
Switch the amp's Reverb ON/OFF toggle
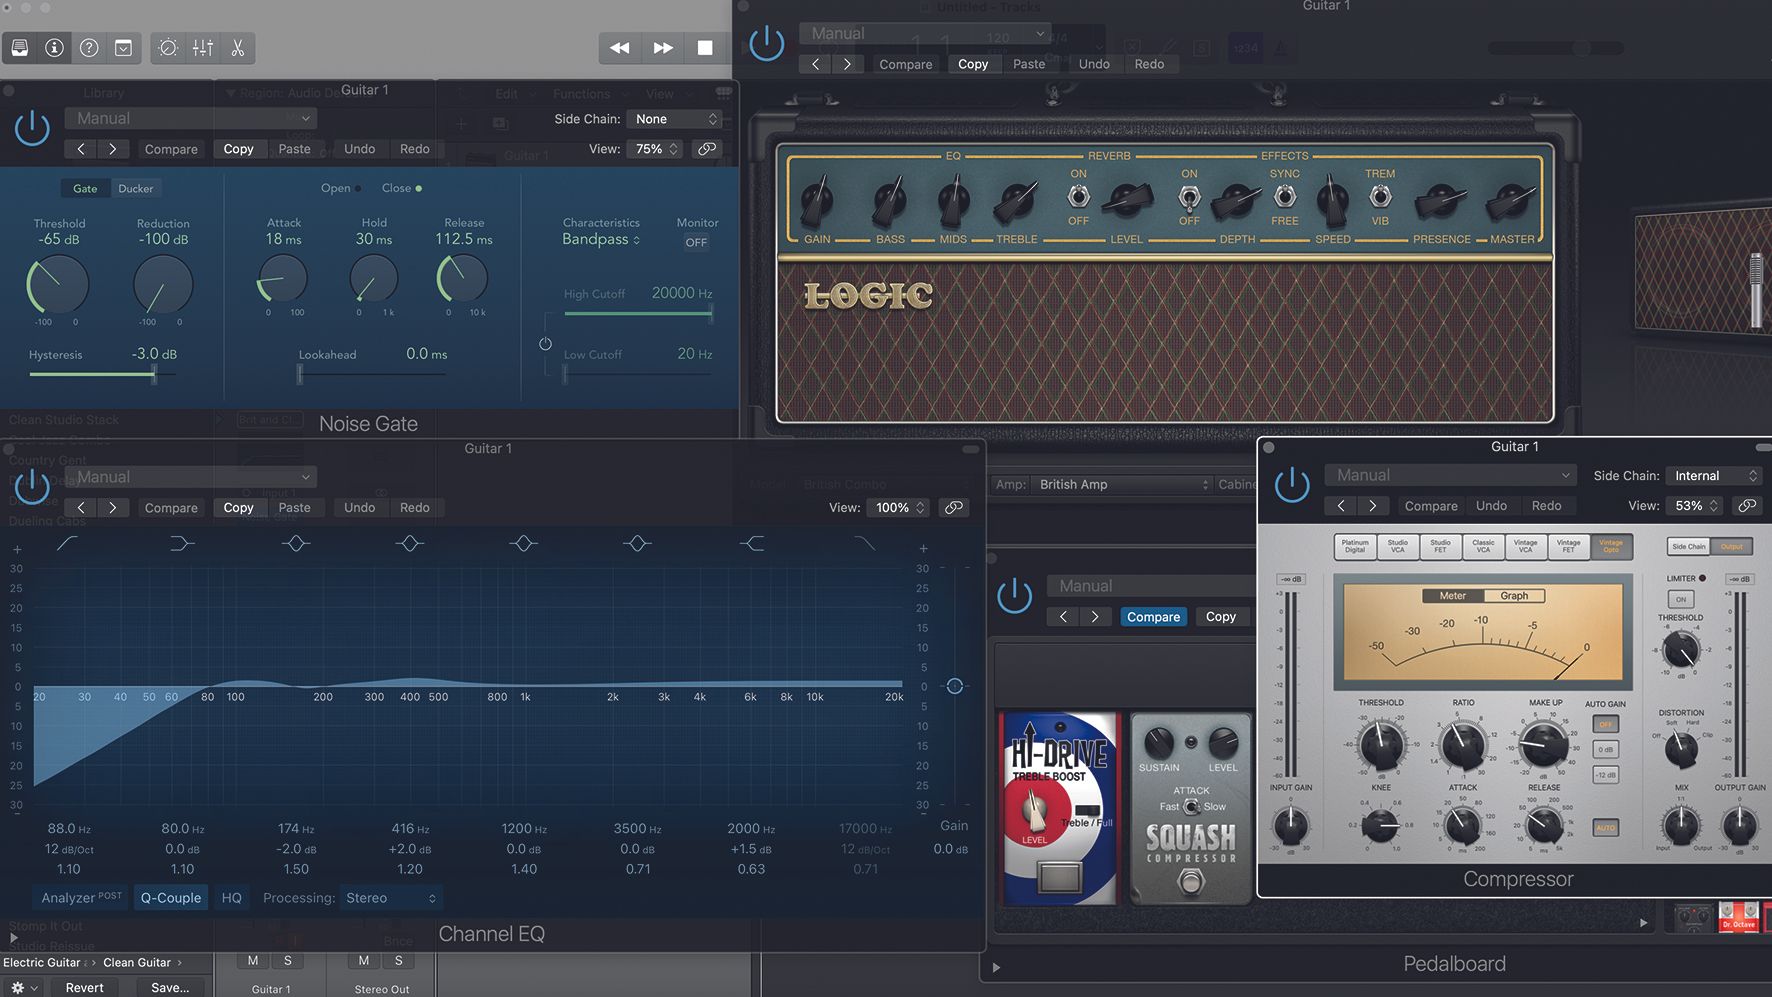click(1077, 197)
